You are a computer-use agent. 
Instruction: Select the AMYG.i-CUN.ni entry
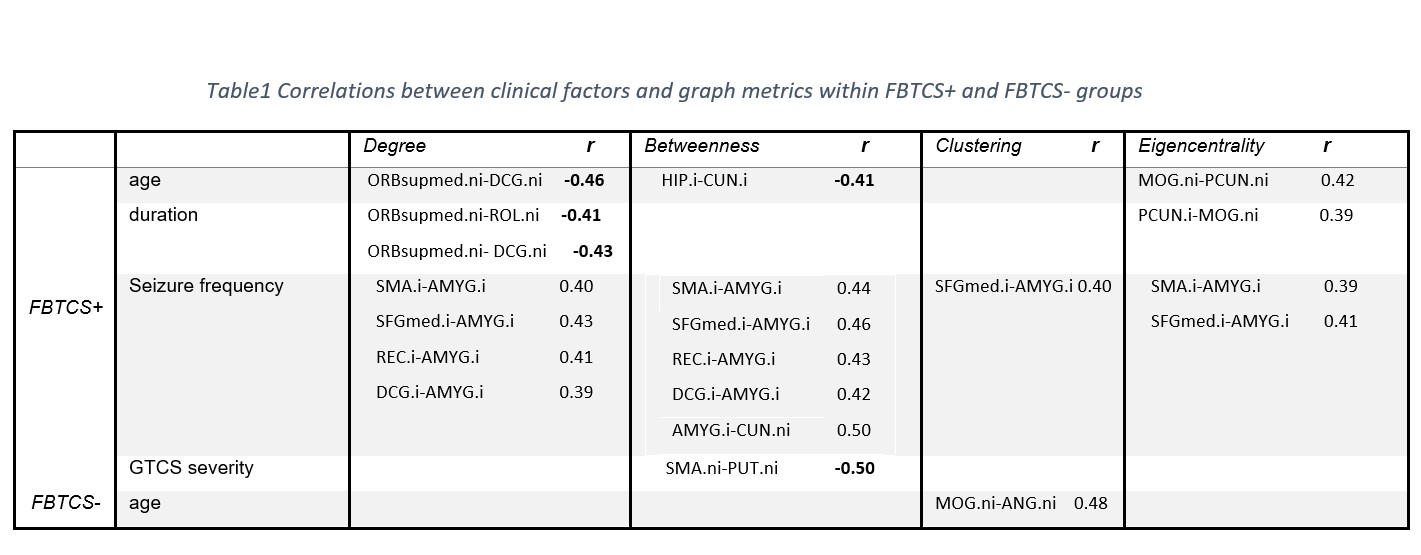tap(731, 430)
